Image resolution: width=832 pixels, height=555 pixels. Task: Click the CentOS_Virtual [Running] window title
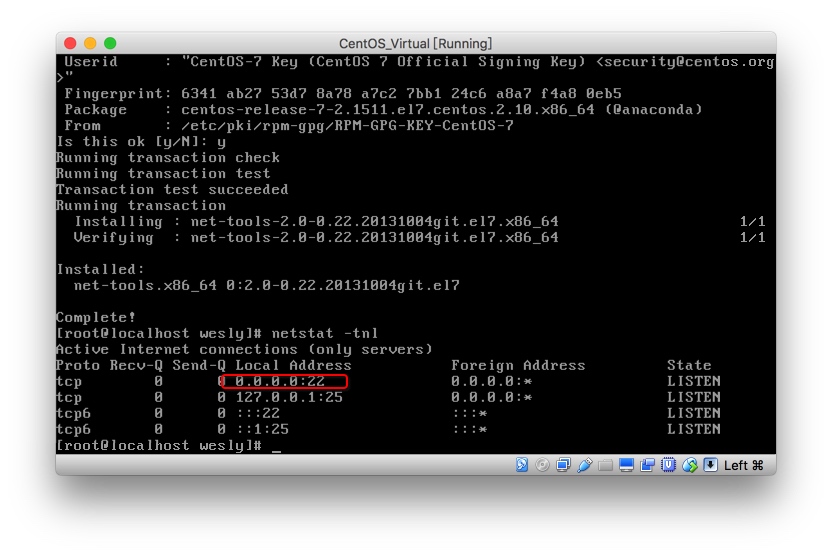415,43
